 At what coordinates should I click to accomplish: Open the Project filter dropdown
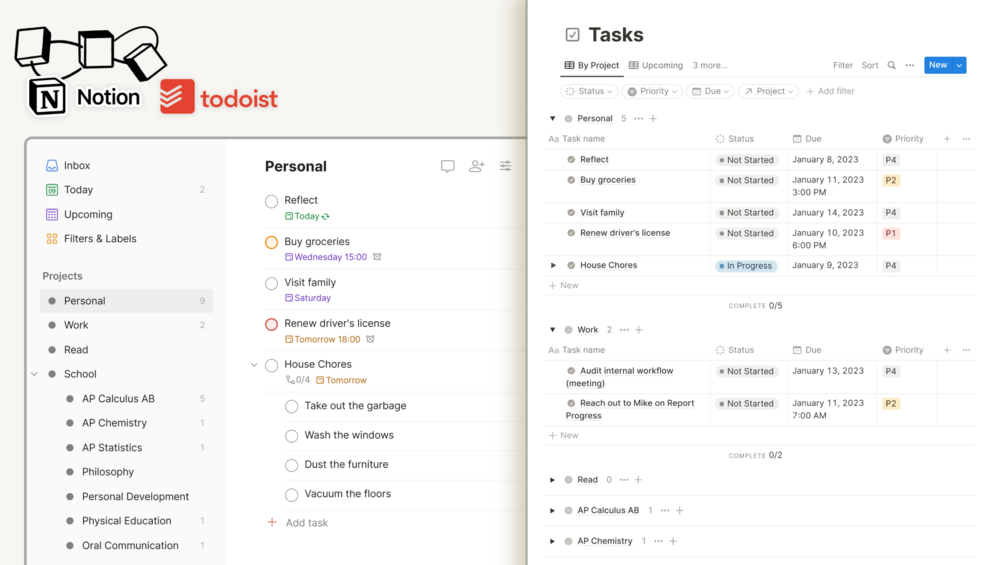[x=768, y=92]
